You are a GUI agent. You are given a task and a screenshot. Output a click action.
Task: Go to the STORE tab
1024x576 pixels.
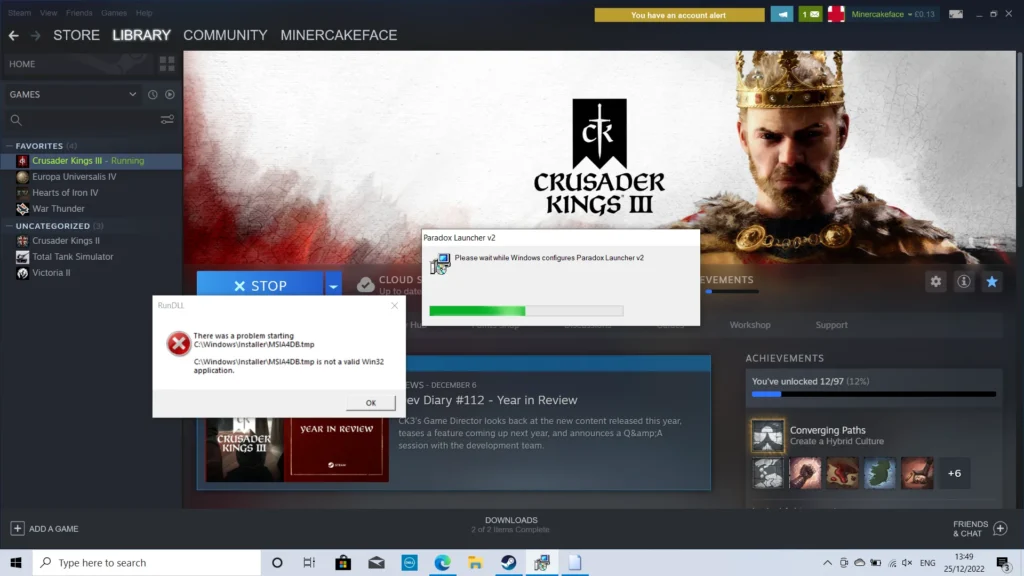(76, 35)
